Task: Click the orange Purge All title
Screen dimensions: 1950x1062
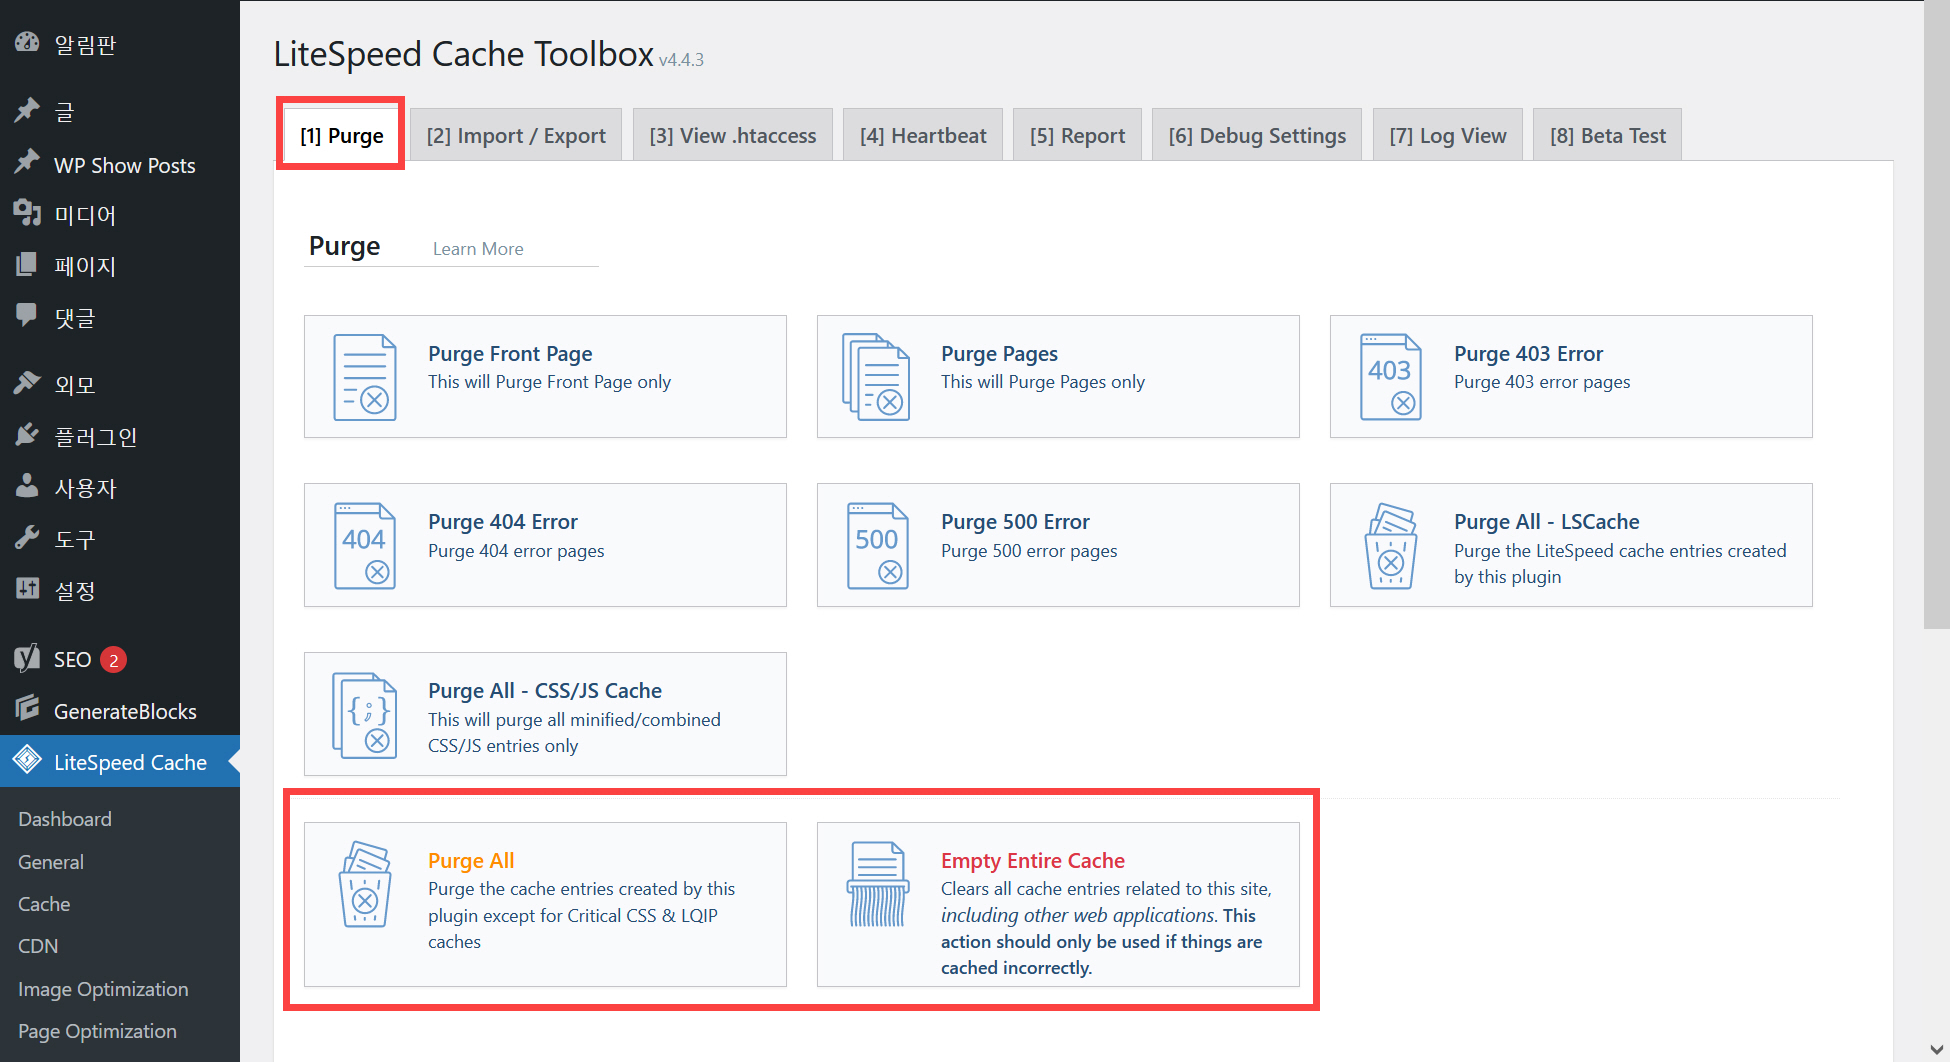Action: [x=471, y=861]
